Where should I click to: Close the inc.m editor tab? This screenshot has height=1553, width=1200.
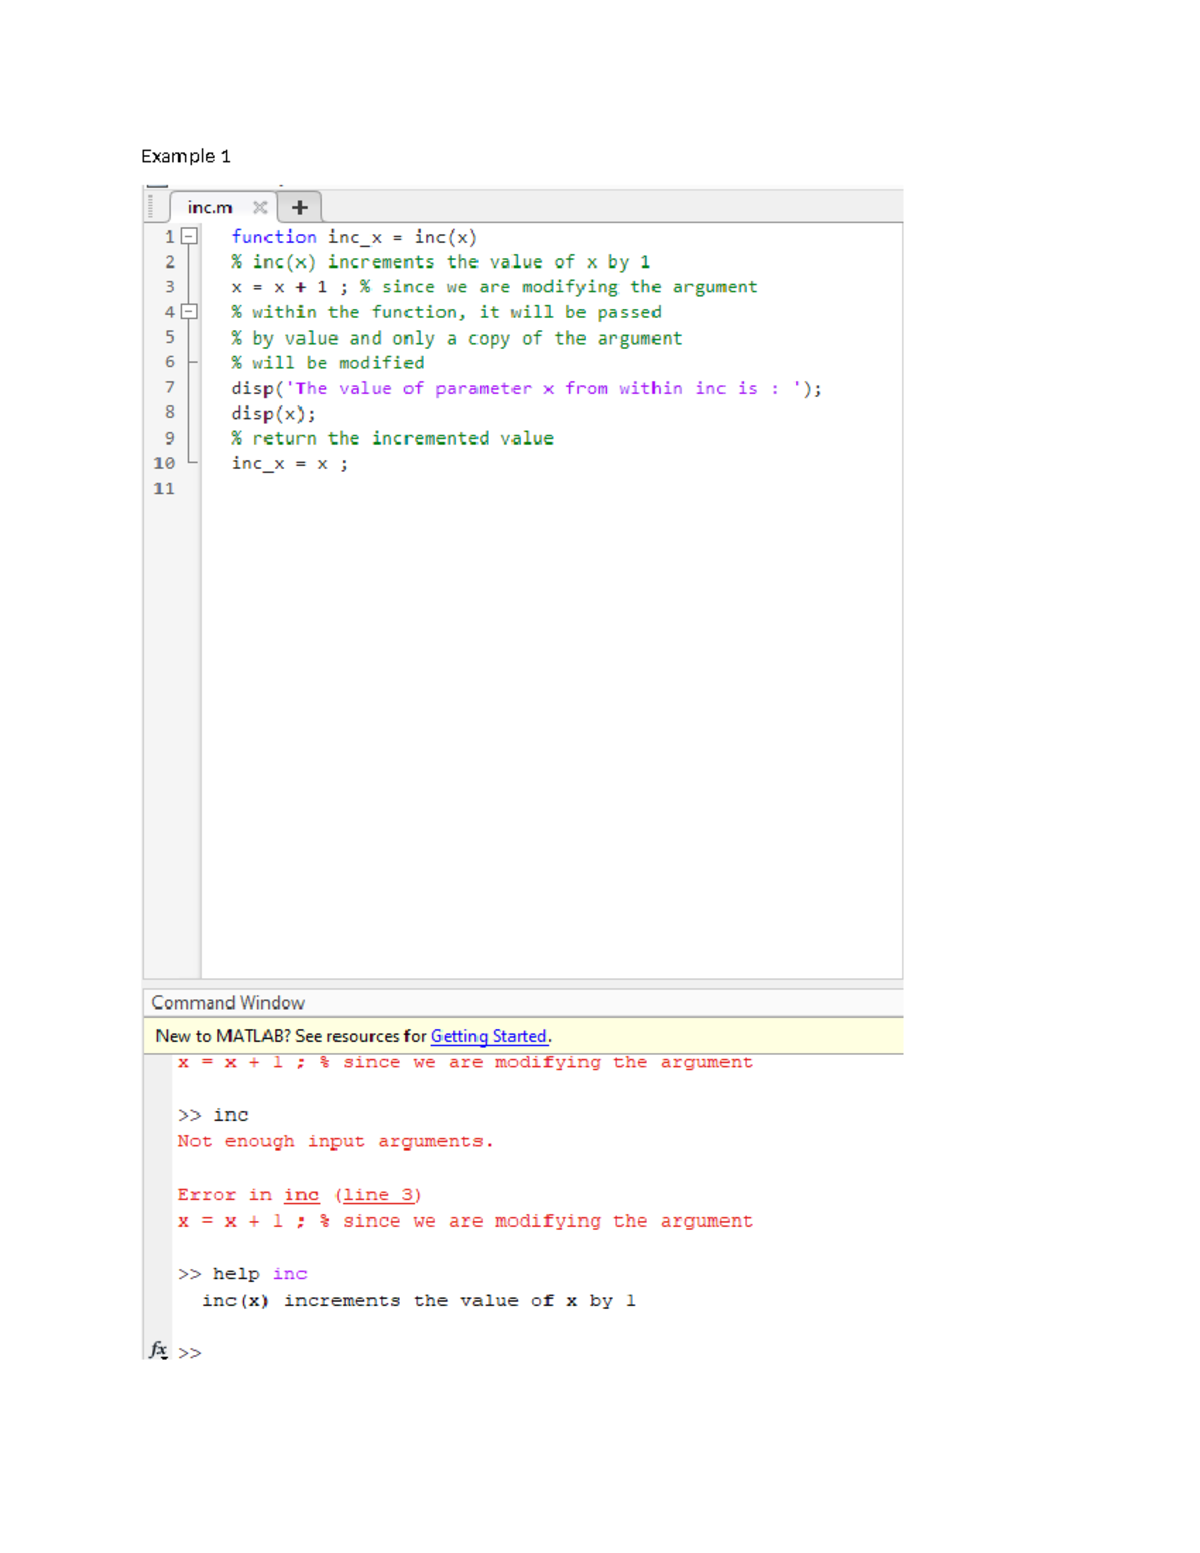point(260,207)
